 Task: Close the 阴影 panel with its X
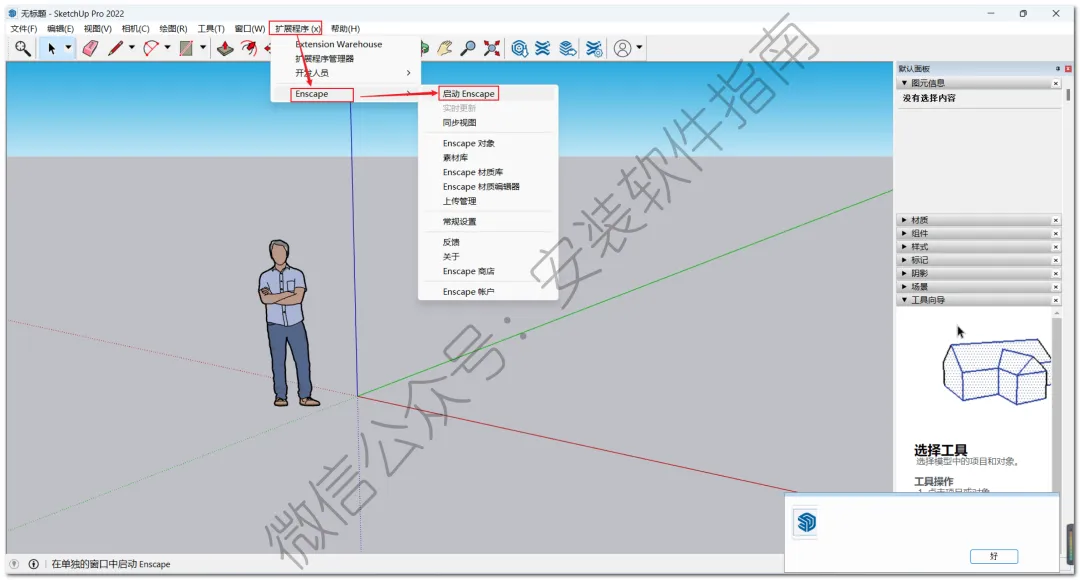1055,273
